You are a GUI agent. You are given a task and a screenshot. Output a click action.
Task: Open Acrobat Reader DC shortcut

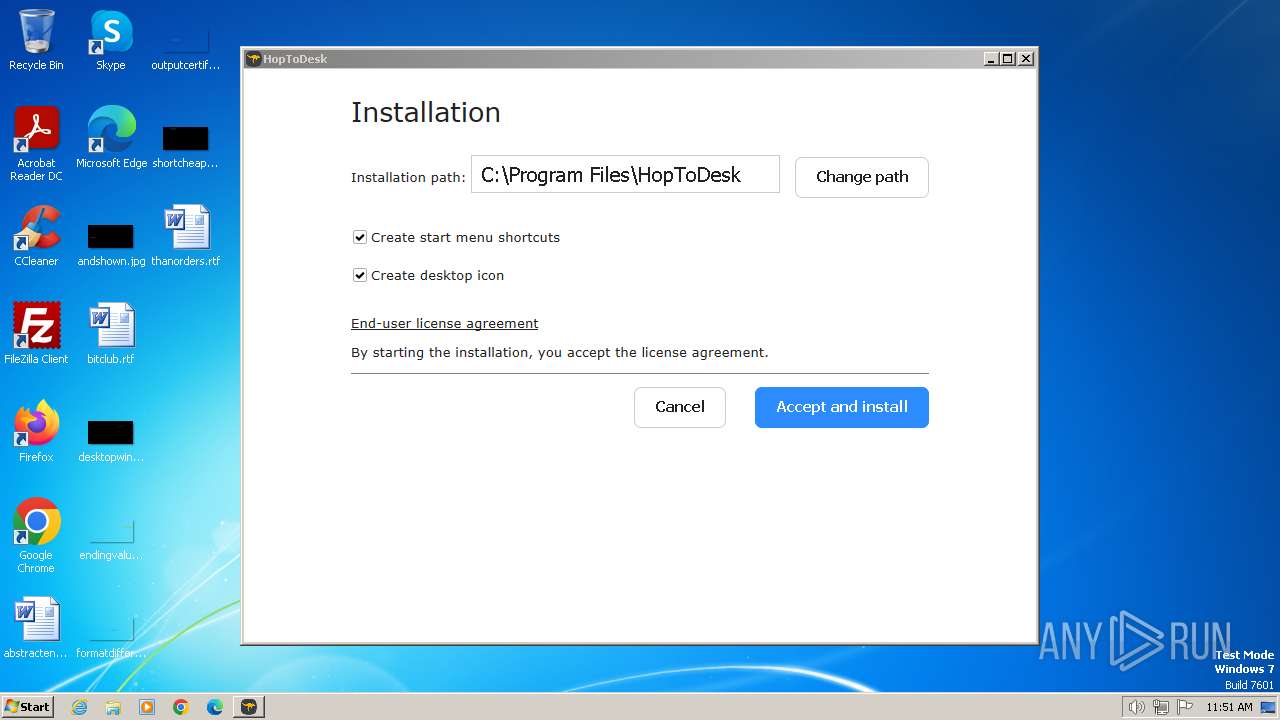36,144
